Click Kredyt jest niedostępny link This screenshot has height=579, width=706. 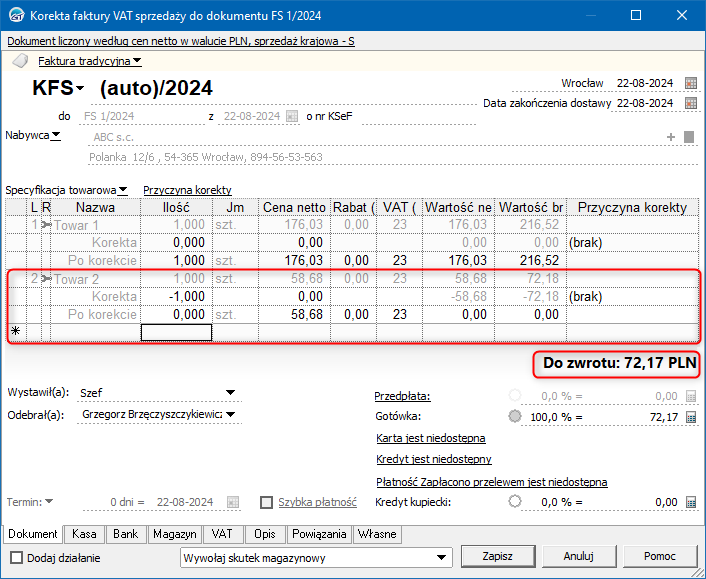click(x=434, y=459)
